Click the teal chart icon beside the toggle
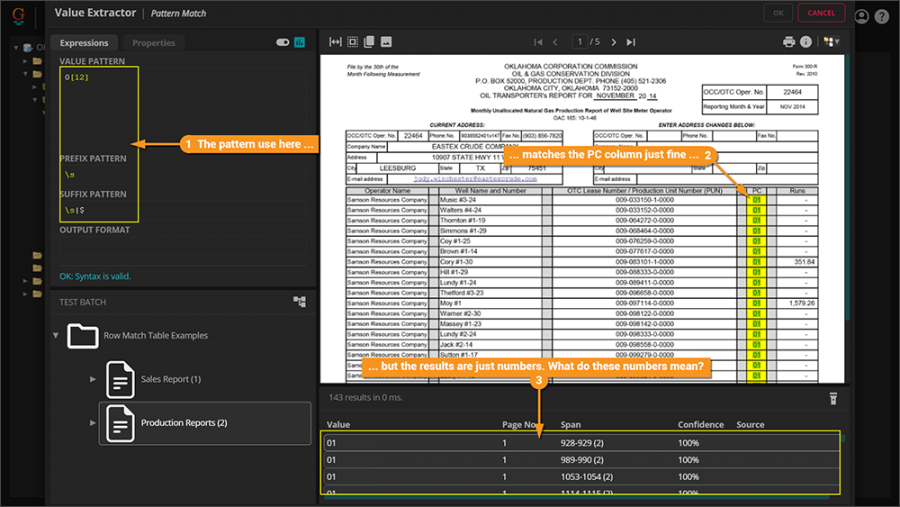This screenshot has width=900, height=507. click(299, 42)
